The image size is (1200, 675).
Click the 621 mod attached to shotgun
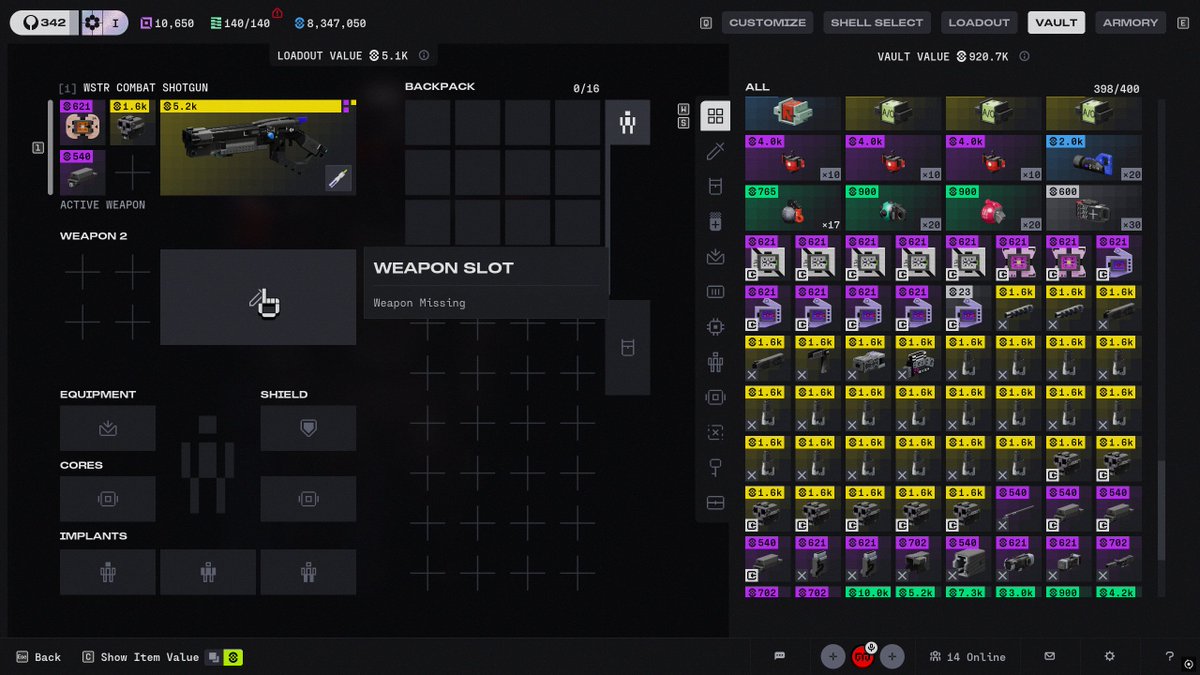pos(82,122)
